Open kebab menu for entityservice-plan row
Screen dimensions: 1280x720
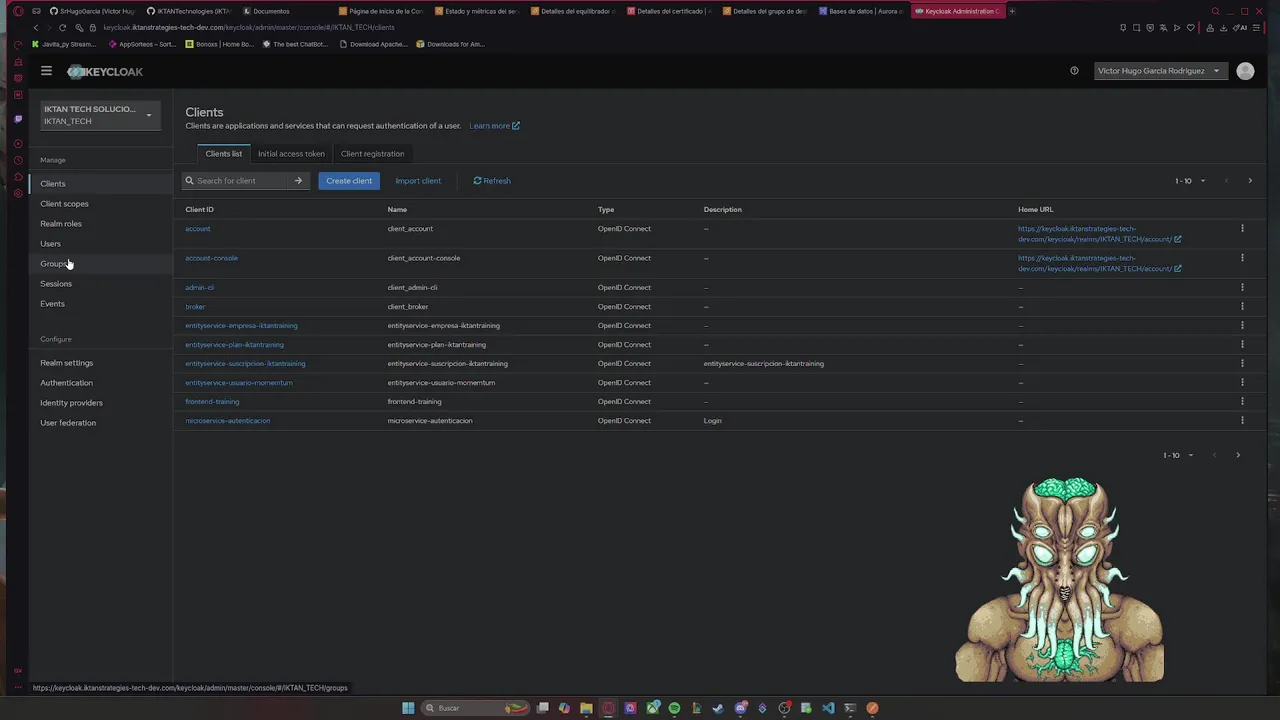(x=1242, y=345)
